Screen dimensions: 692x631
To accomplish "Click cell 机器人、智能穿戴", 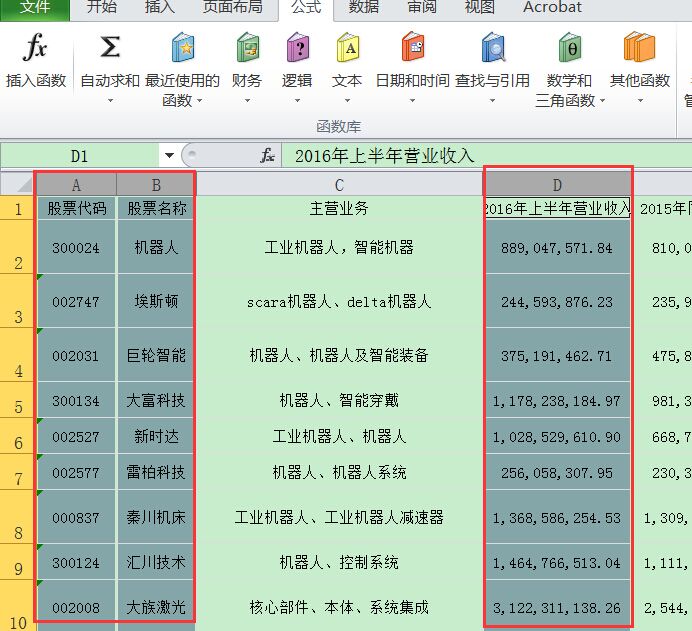I will tap(339, 400).
